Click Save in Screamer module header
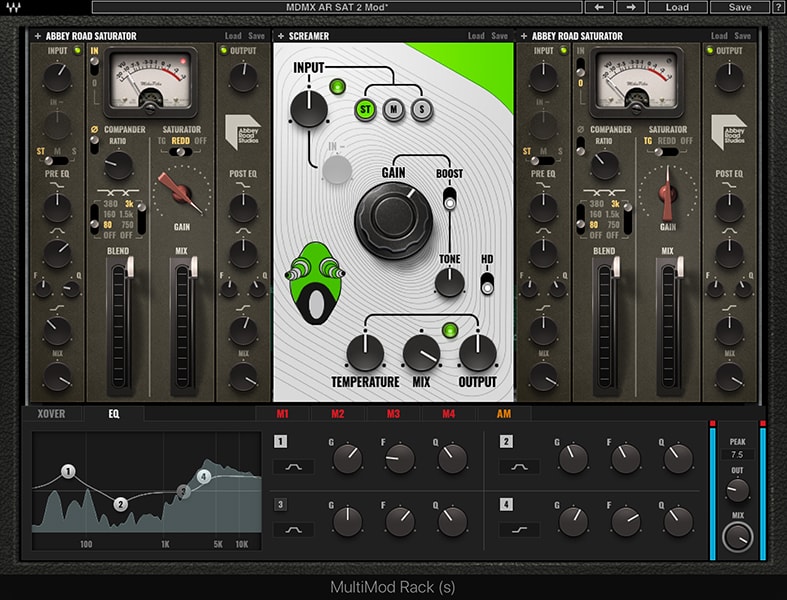The width and height of the screenshot is (787, 600). click(x=499, y=36)
